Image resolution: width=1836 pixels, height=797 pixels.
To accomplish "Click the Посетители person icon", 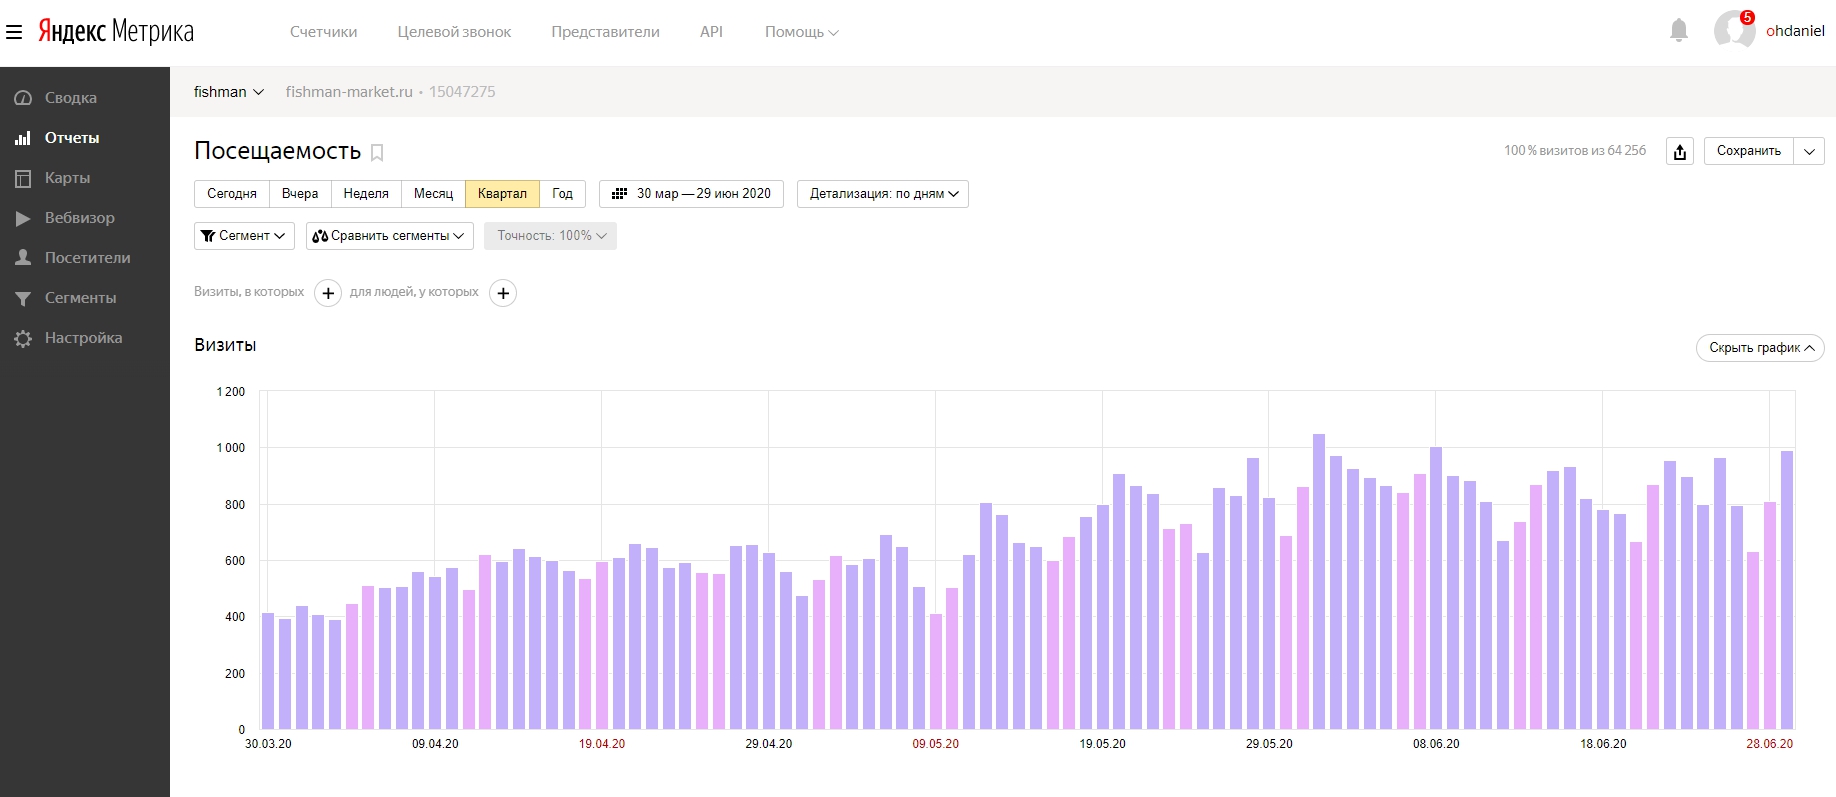I will pos(23,258).
